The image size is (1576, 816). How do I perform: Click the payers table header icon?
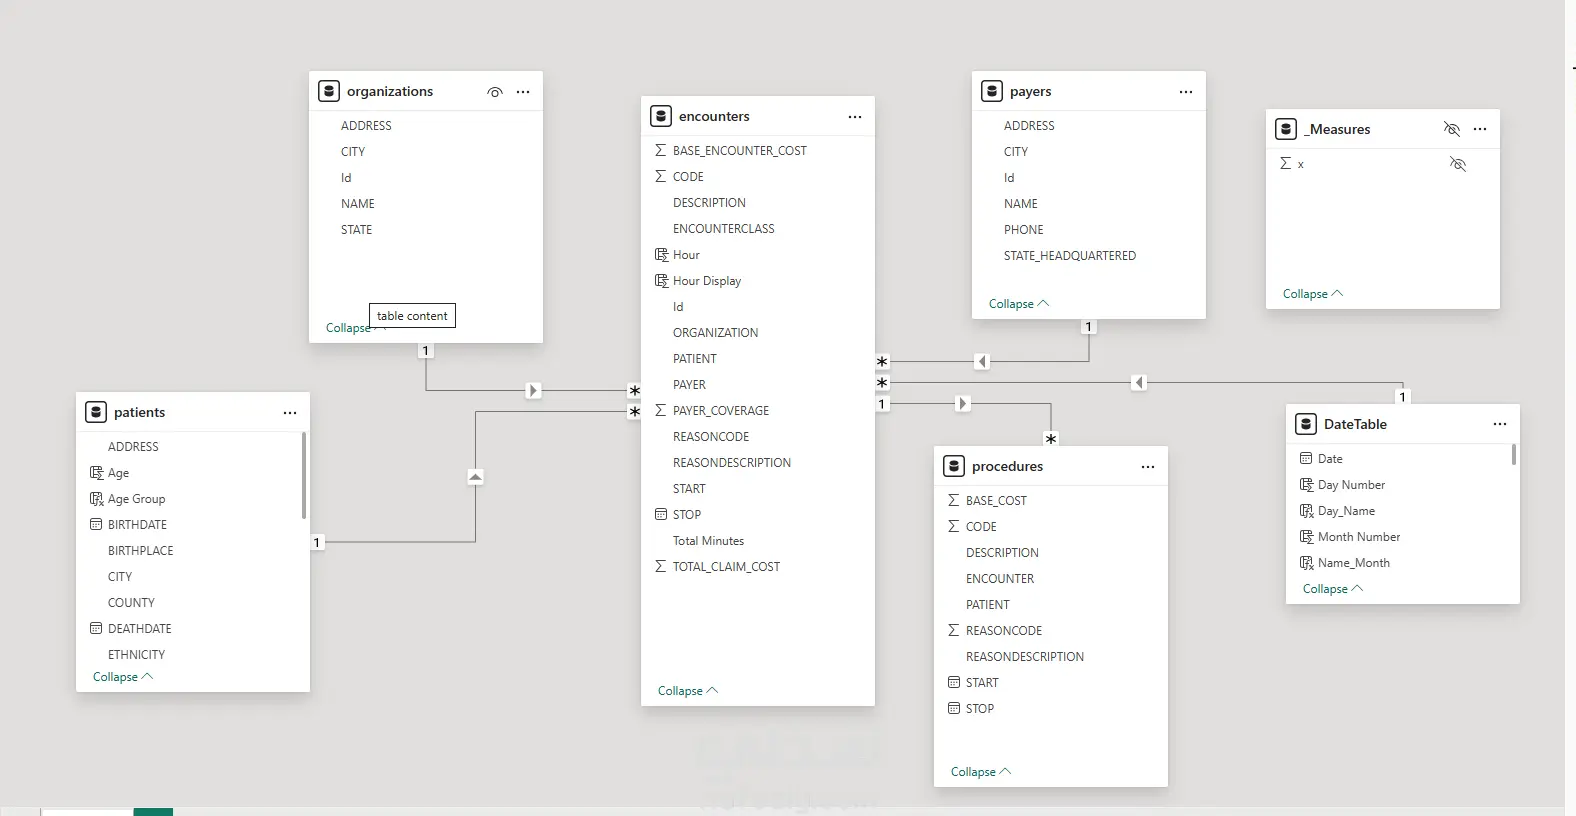(x=992, y=91)
